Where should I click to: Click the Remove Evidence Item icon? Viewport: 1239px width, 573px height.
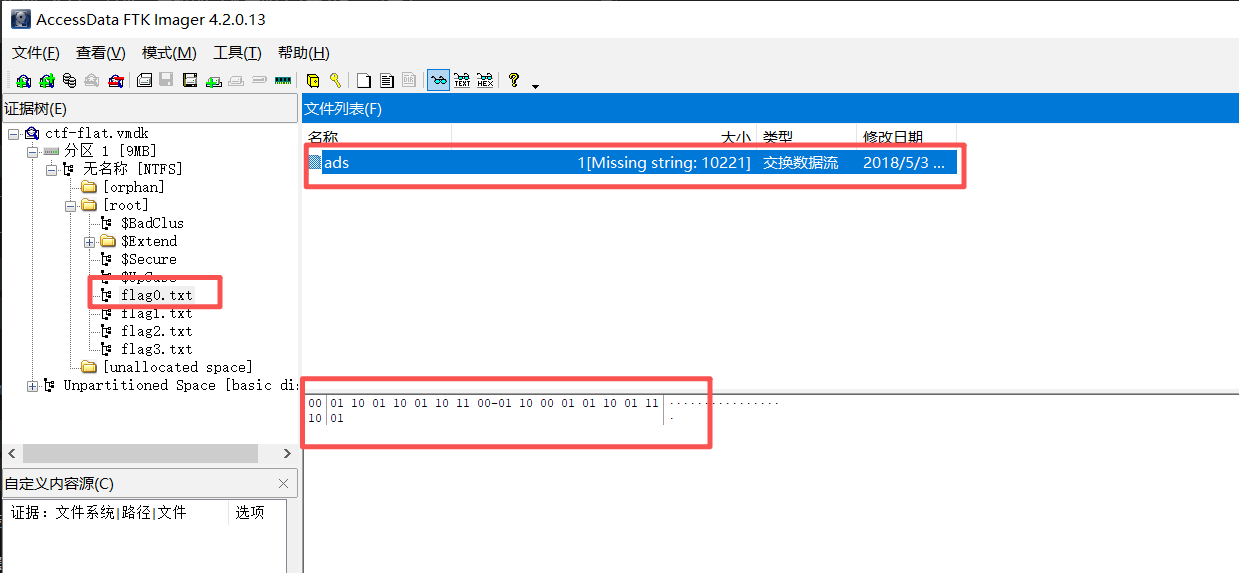click(92, 81)
